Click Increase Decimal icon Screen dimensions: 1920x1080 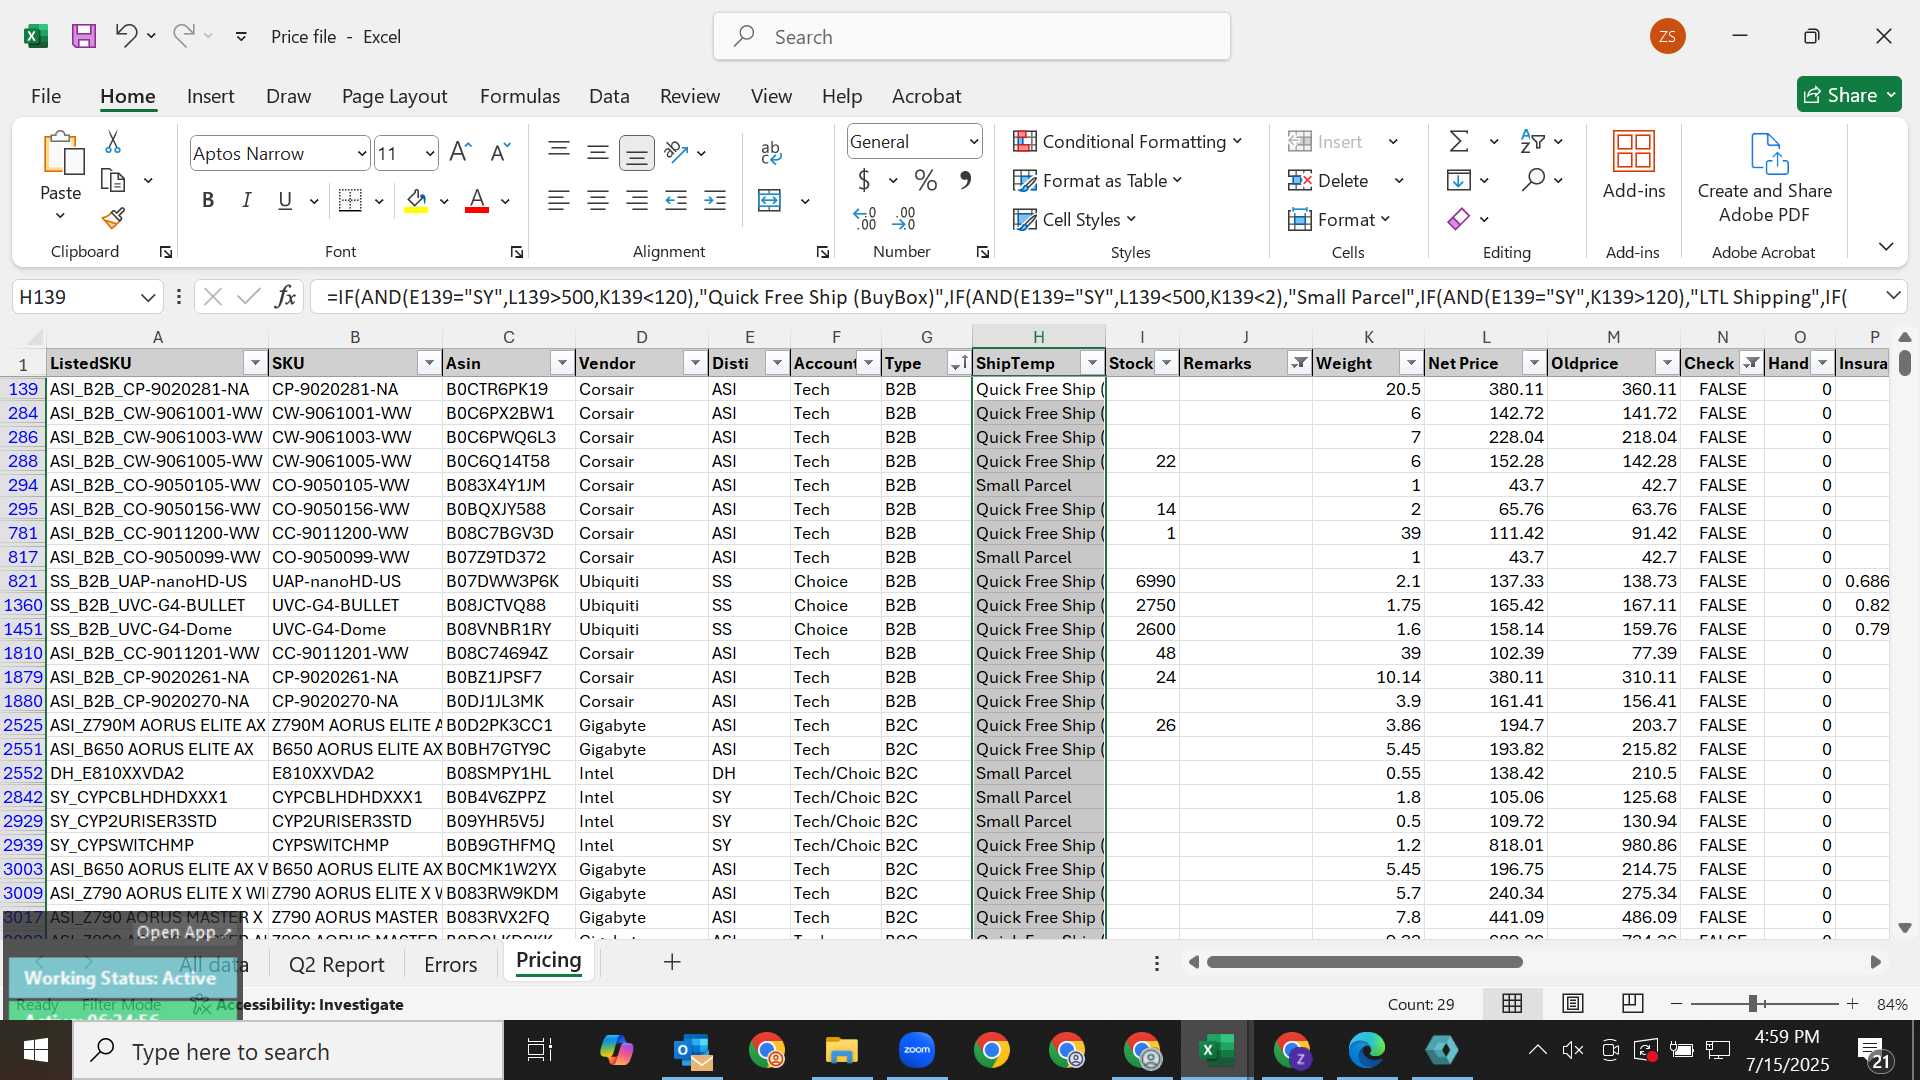[865, 218]
